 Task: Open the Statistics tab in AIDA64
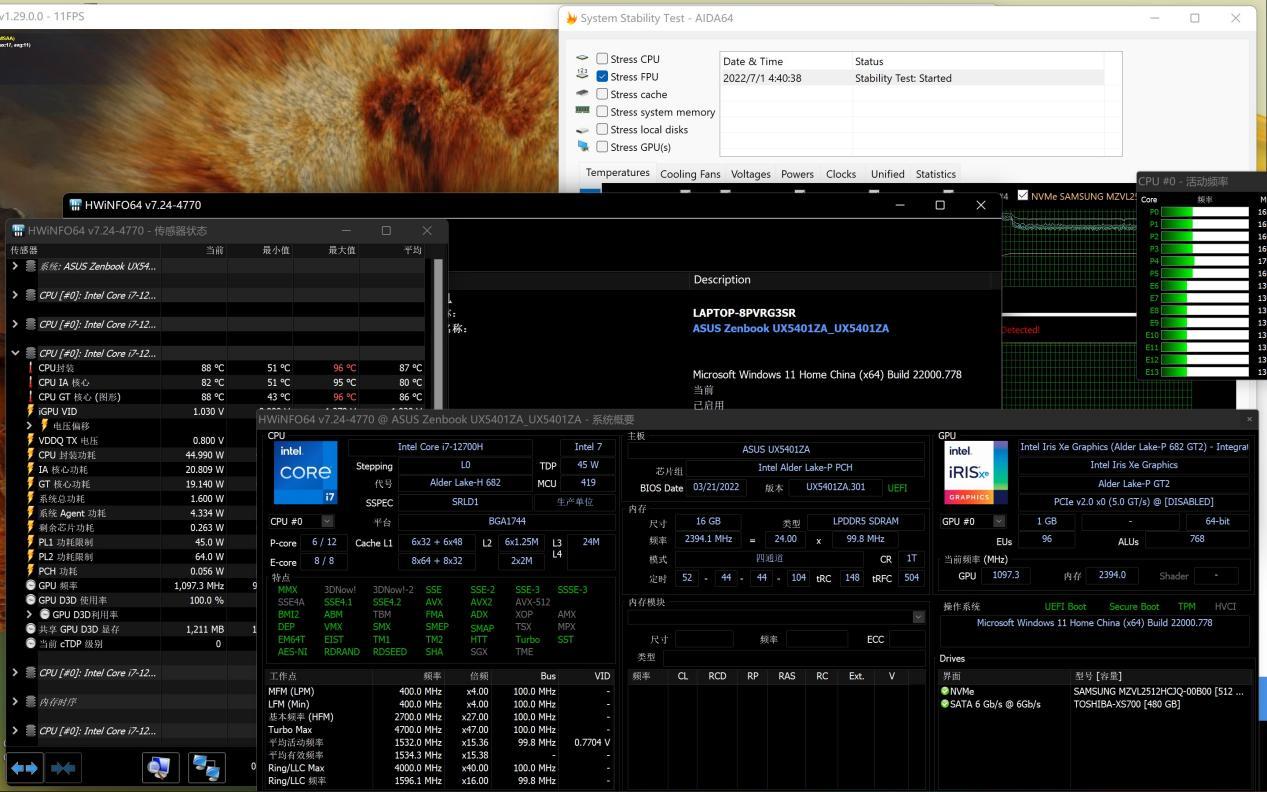pos(935,174)
